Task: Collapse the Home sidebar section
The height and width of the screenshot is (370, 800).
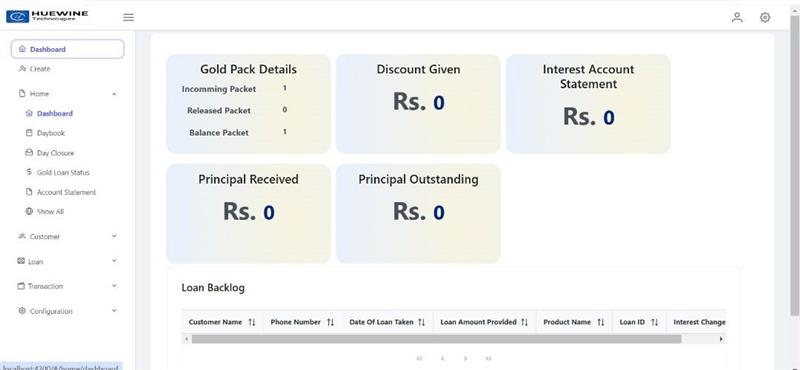Action: [67, 94]
